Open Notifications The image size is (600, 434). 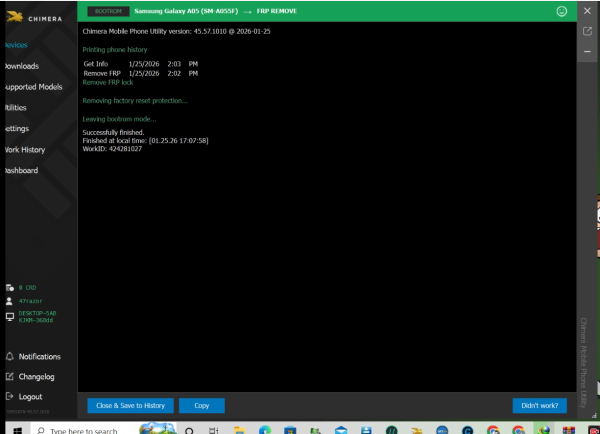(39, 357)
